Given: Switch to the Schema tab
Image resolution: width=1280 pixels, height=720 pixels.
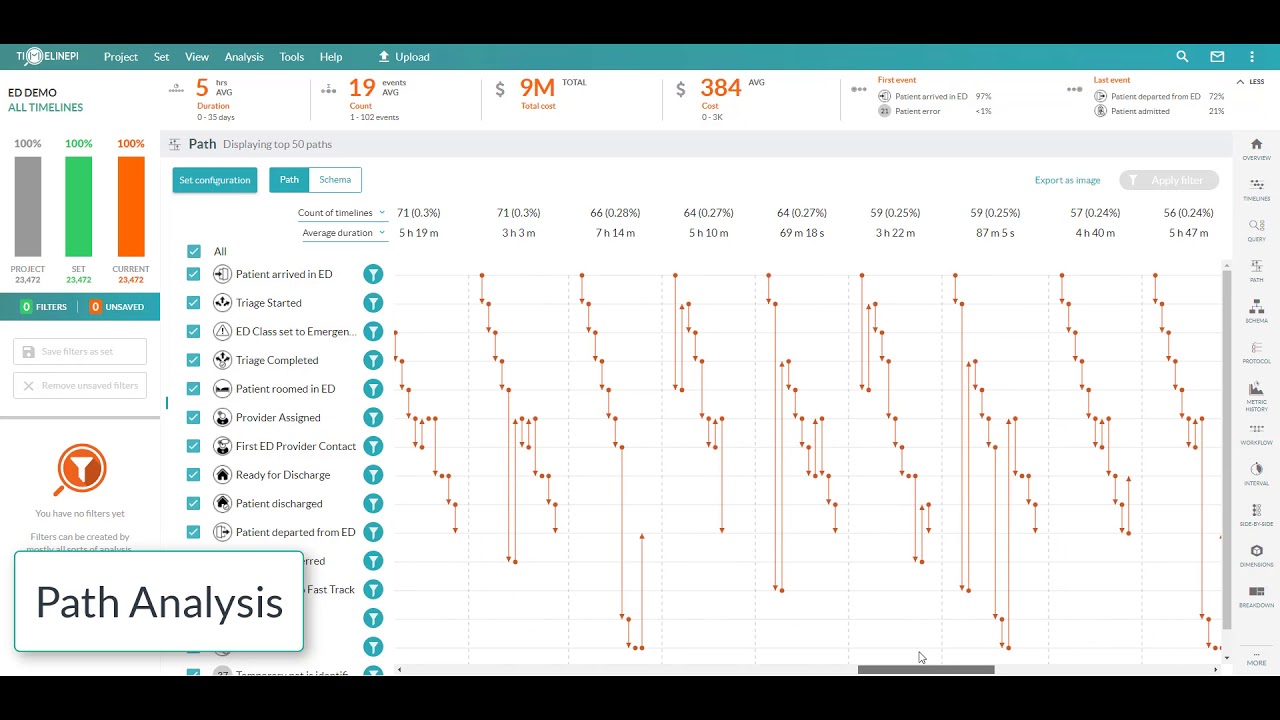Looking at the screenshot, I should click(x=335, y=180).
